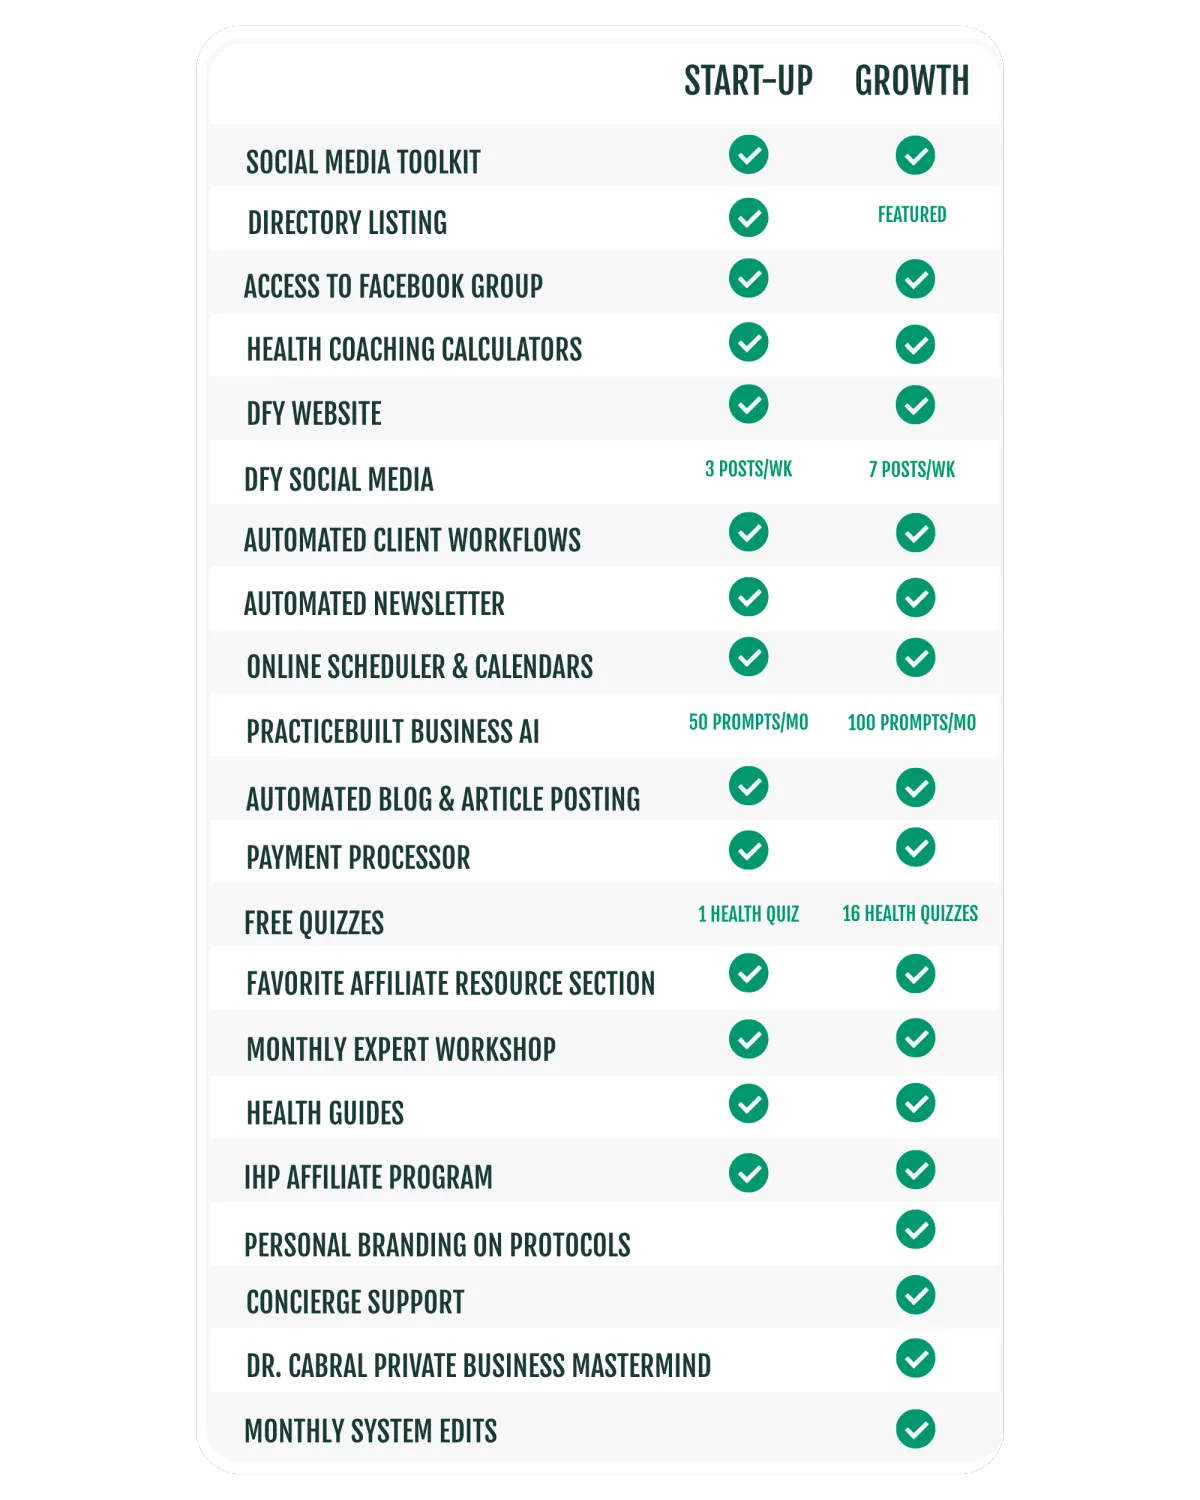Click the 7 POSTS/WK text

pyautogui.click(x=911, y=469)
